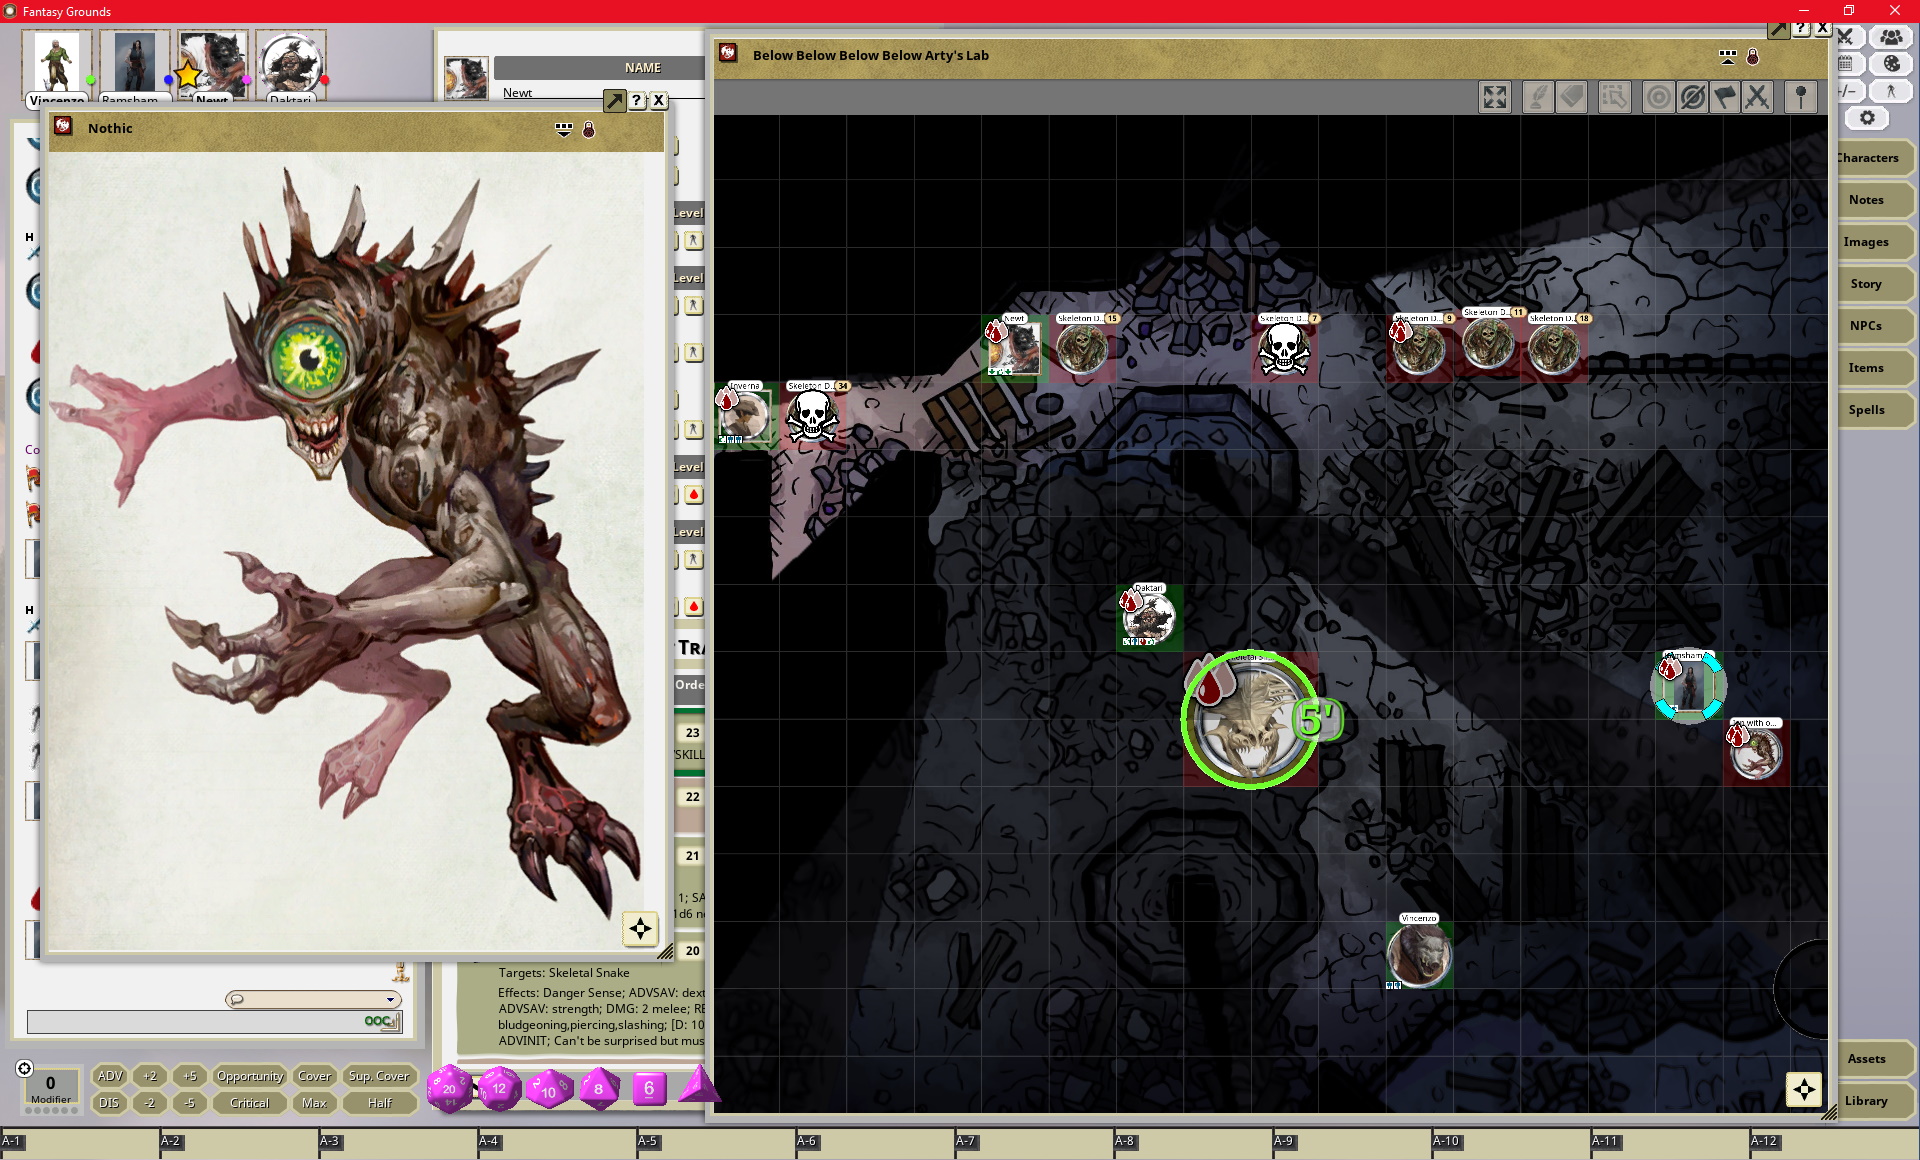Image resolution: width=1920 pixels, height=1160 pixels.
Task: Open the NPCs sidebar tab
Action: coord(1873,326)
